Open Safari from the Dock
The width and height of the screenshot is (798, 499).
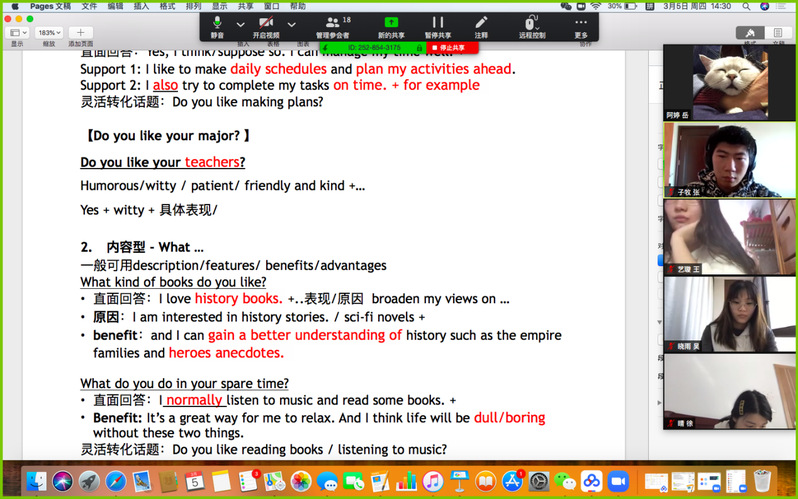pos(115,482)
